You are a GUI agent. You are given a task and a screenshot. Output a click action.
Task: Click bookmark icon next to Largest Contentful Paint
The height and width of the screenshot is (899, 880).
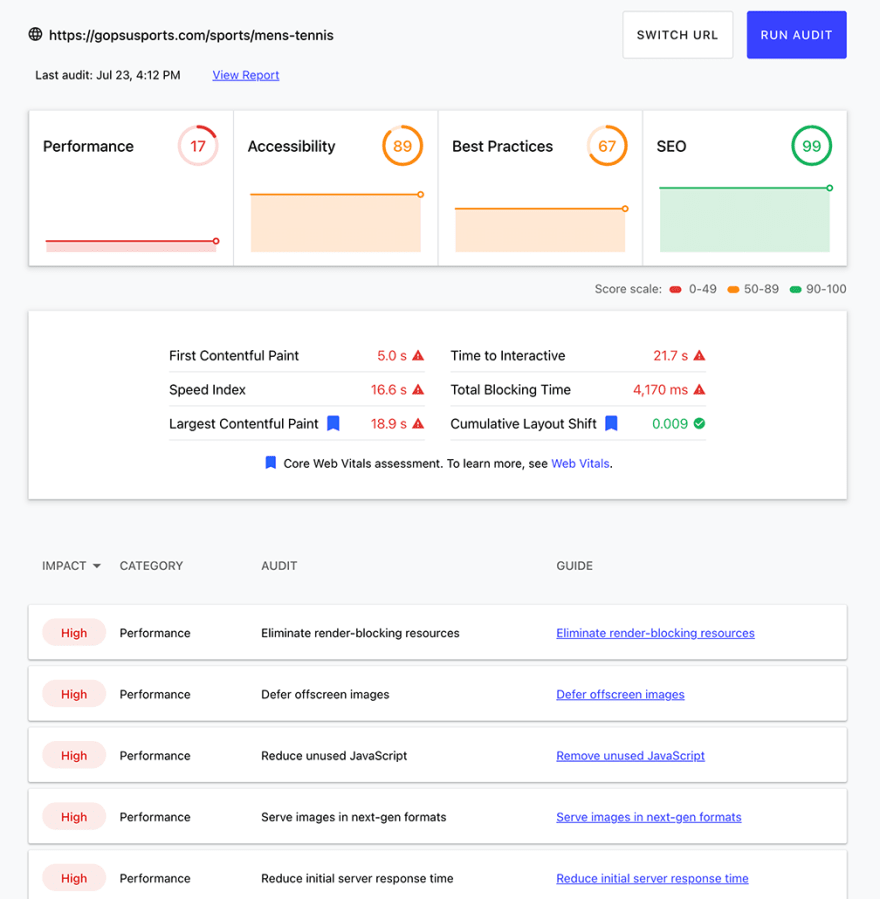(x=333, y=424)
